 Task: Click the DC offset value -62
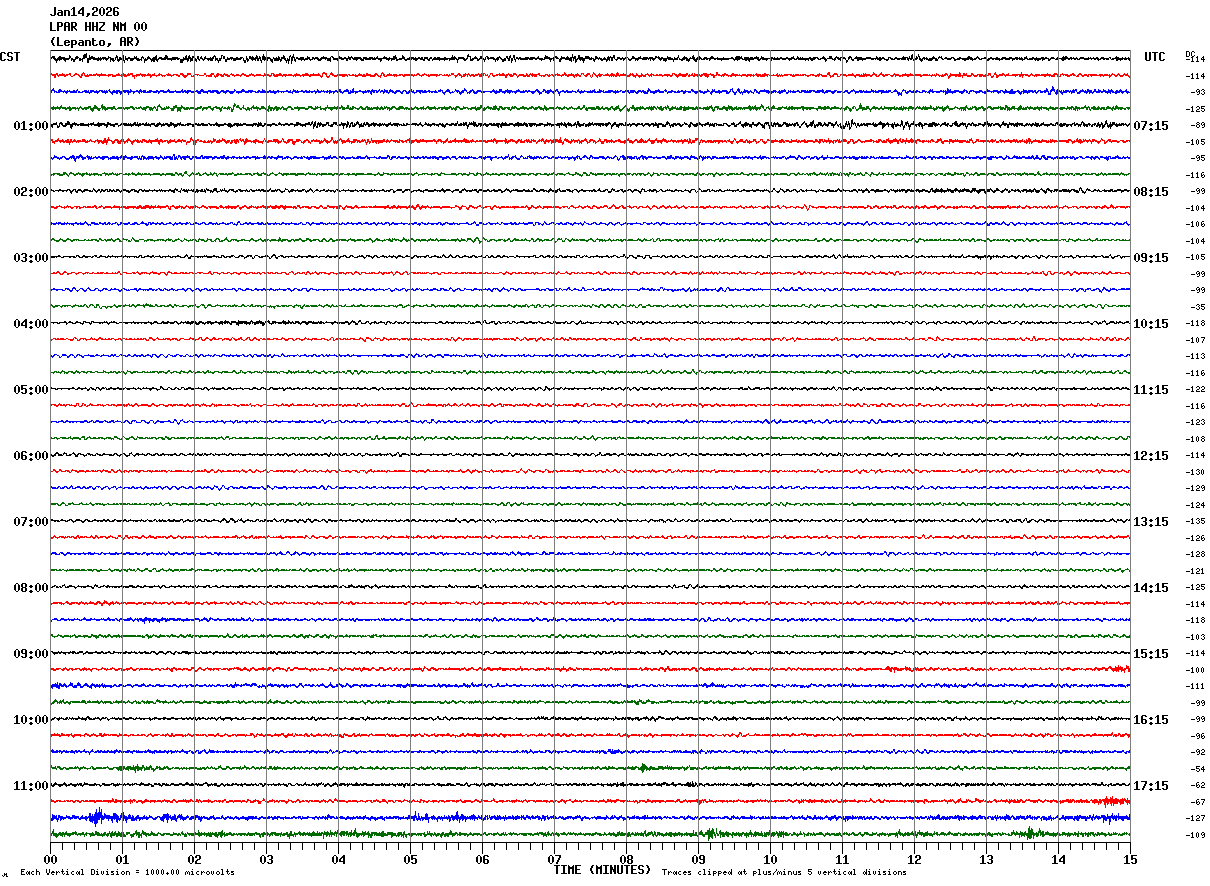pyautogui.click(x=1196, y=786)
